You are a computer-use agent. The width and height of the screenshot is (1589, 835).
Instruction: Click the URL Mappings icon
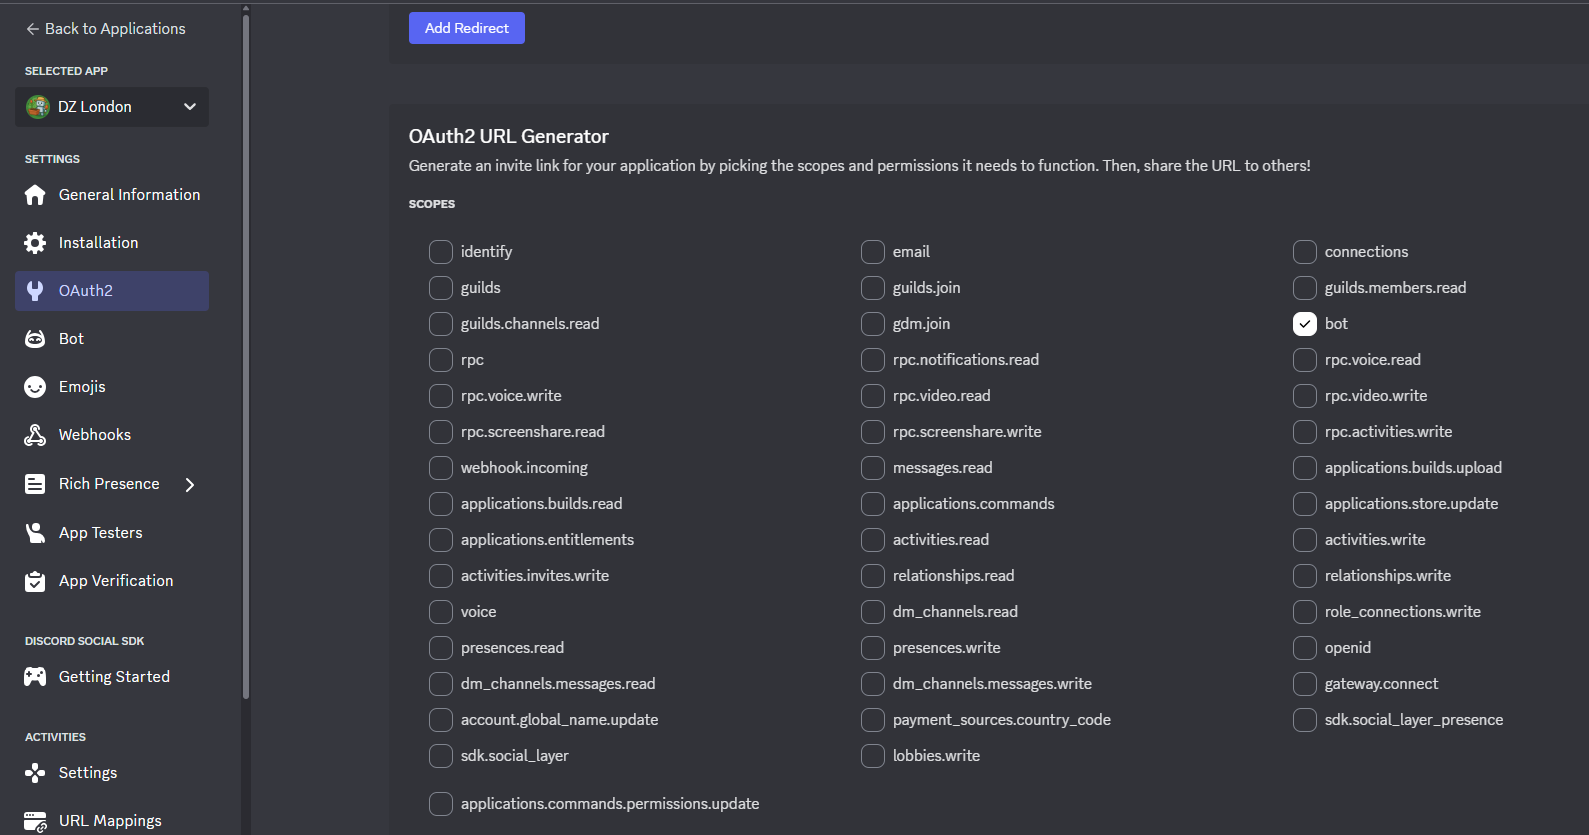click(x=35, y=821)
